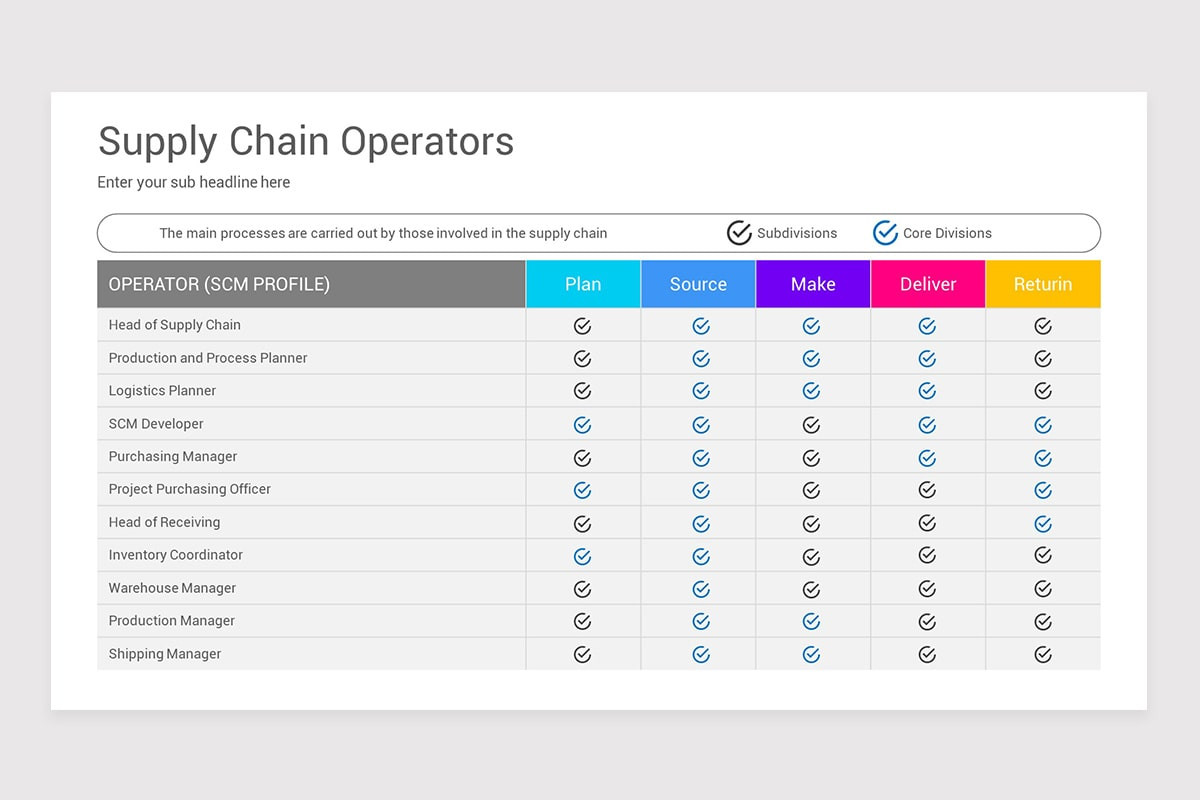Viewport: 1200px width, 800px height.
Task: Select the blue Source column header
Action: 698,284
